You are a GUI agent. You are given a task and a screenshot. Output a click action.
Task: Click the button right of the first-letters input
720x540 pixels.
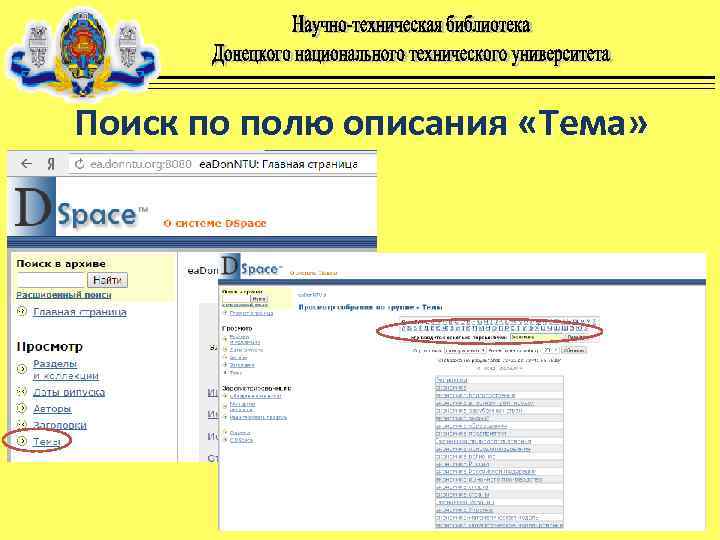[574, 337]
